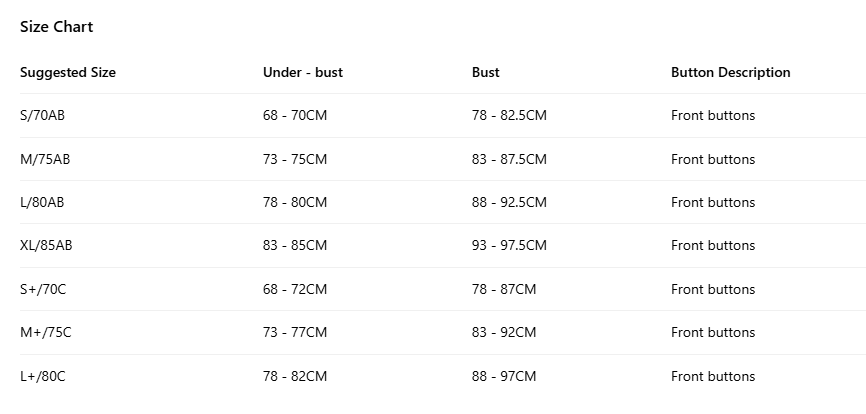Click the 93 - 97.5CM bust value

[509, 245]
